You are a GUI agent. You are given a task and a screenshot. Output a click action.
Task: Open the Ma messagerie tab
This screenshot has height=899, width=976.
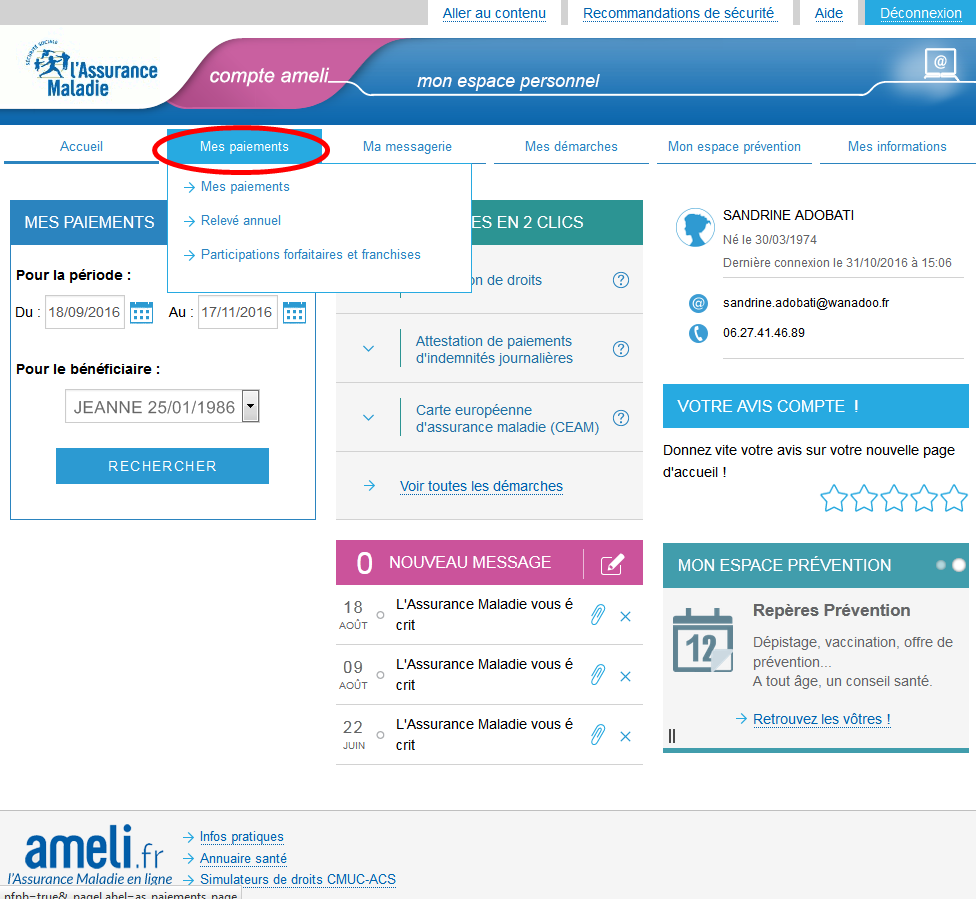click(407, 147)
